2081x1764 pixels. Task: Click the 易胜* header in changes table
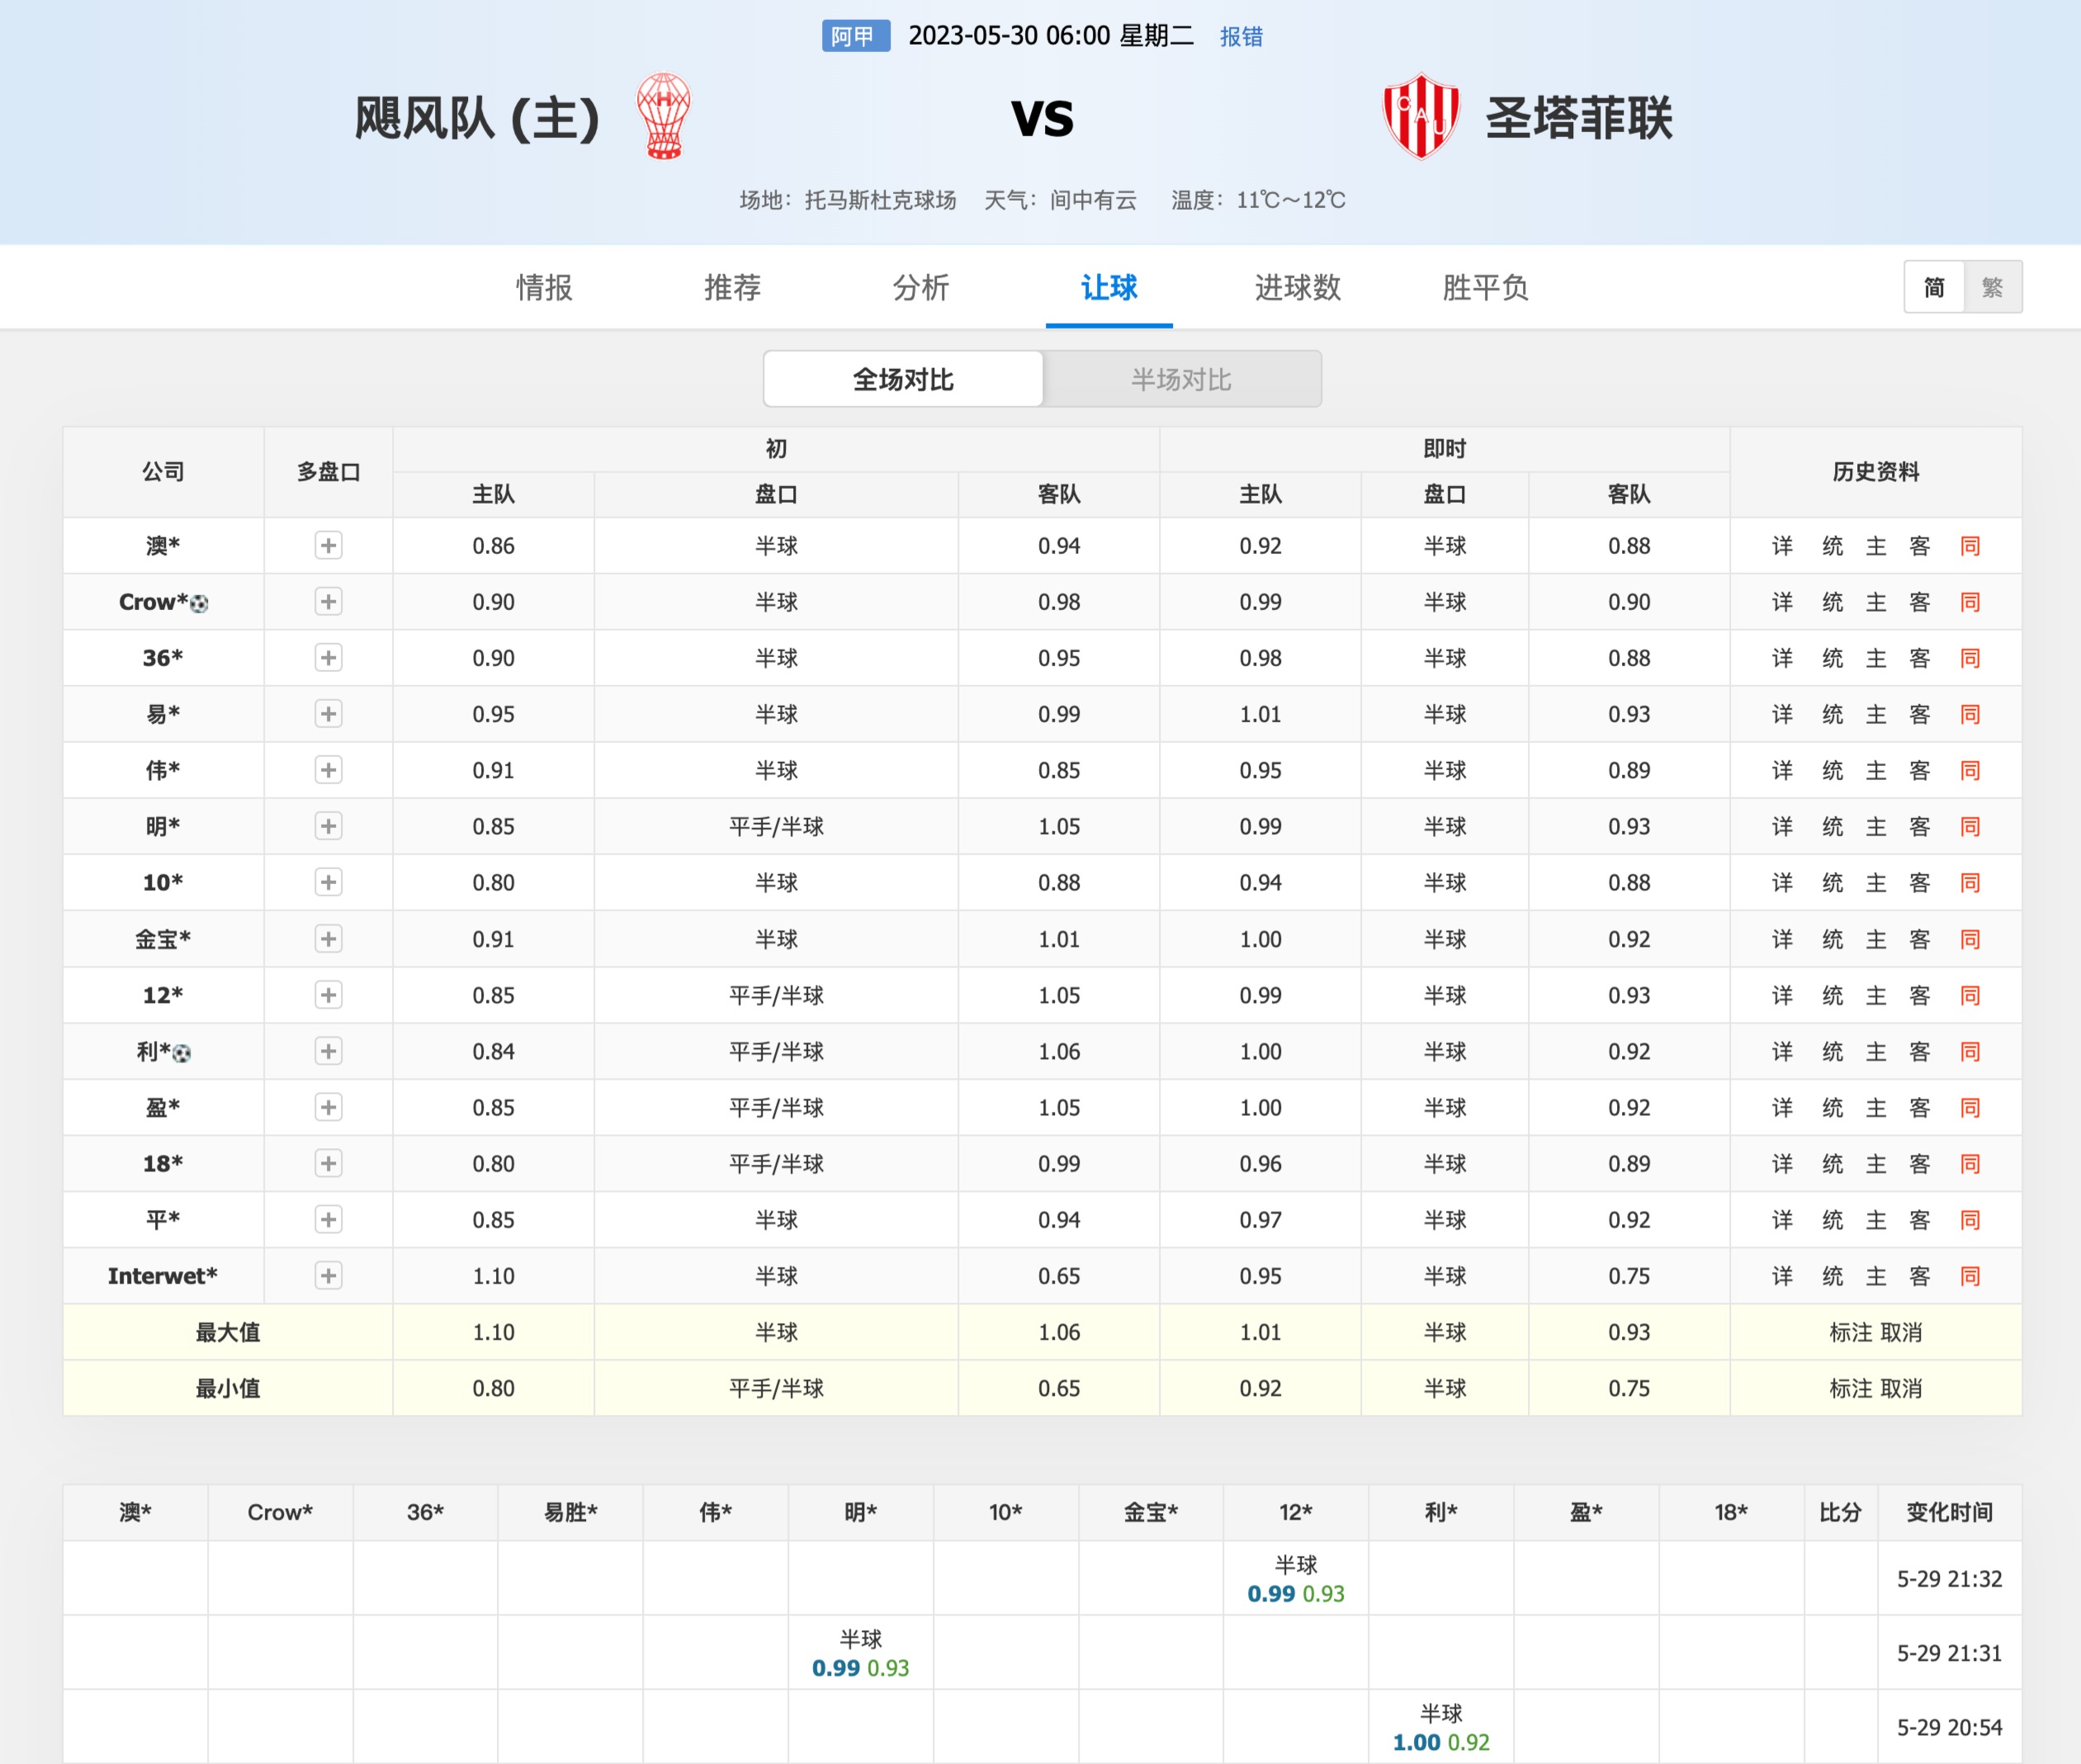pyautogui.click(x=570, y=1512)
